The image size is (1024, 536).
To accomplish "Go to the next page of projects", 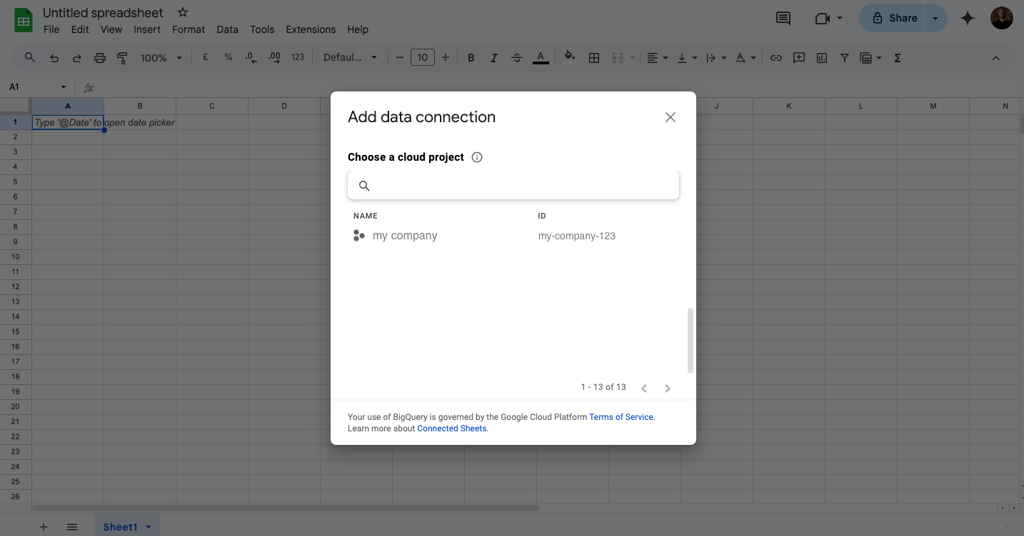I will coord(667,388).
